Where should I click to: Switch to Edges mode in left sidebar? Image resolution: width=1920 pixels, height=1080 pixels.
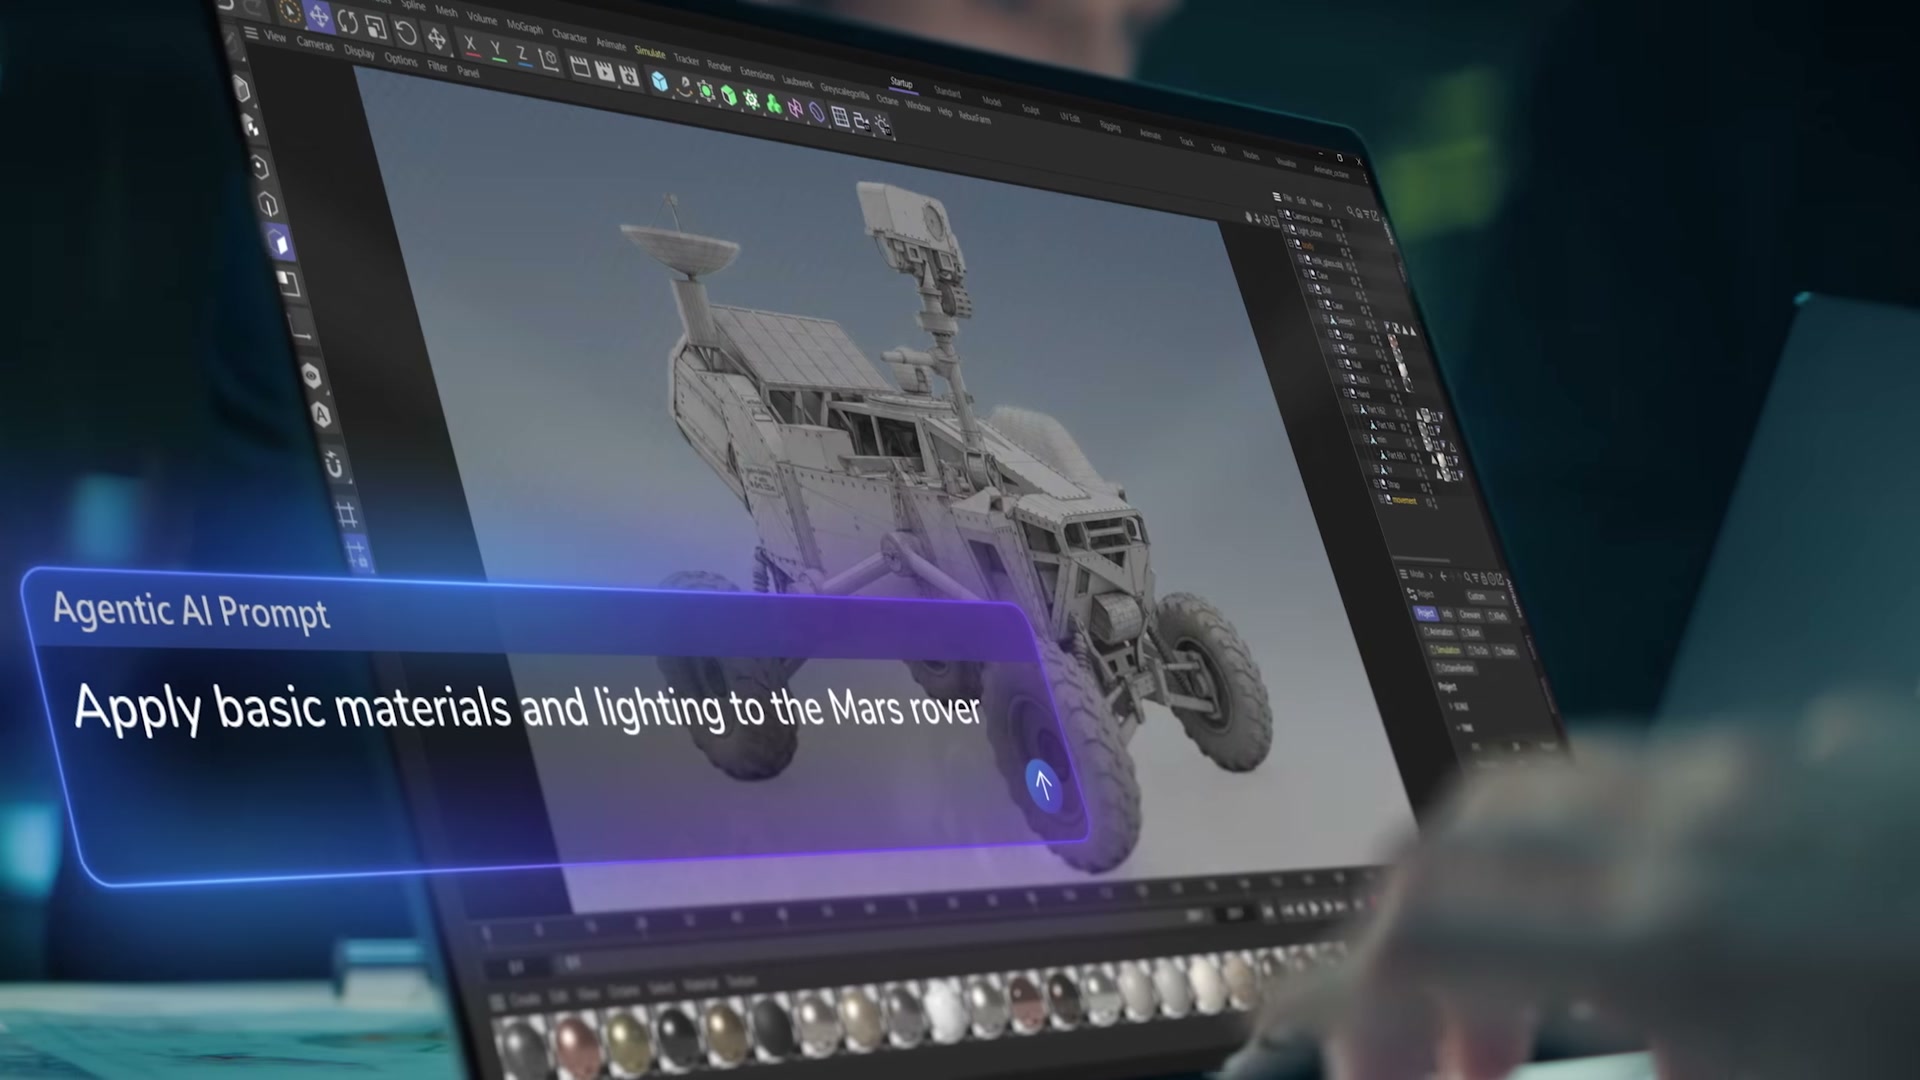click(268, 204)
